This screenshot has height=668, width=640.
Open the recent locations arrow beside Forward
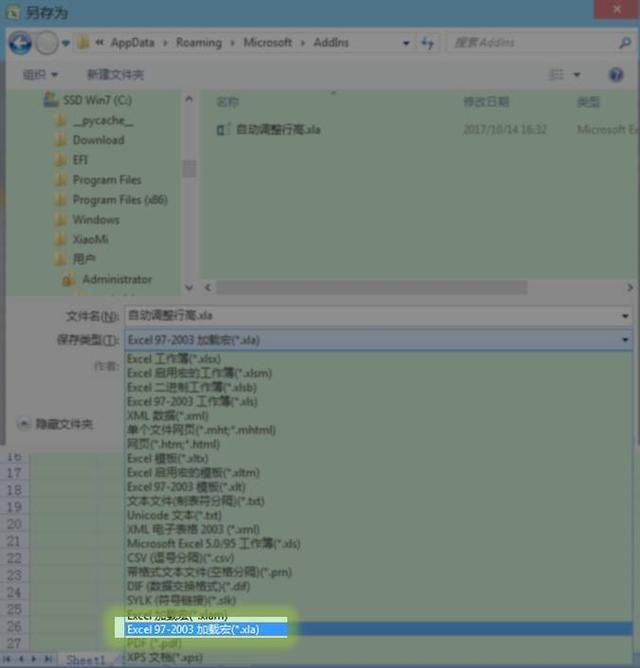coord(66,43)
